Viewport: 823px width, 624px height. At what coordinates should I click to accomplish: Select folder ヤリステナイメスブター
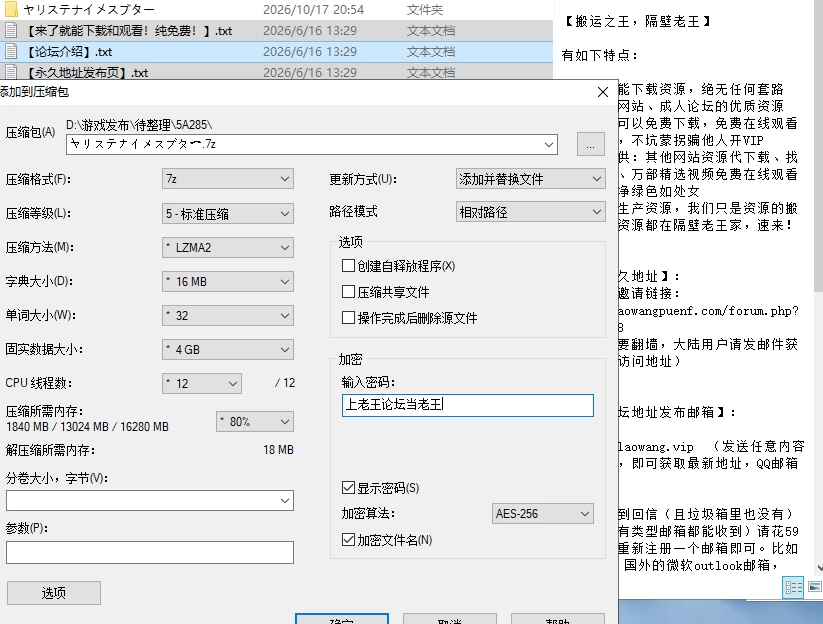coord(276,9)
